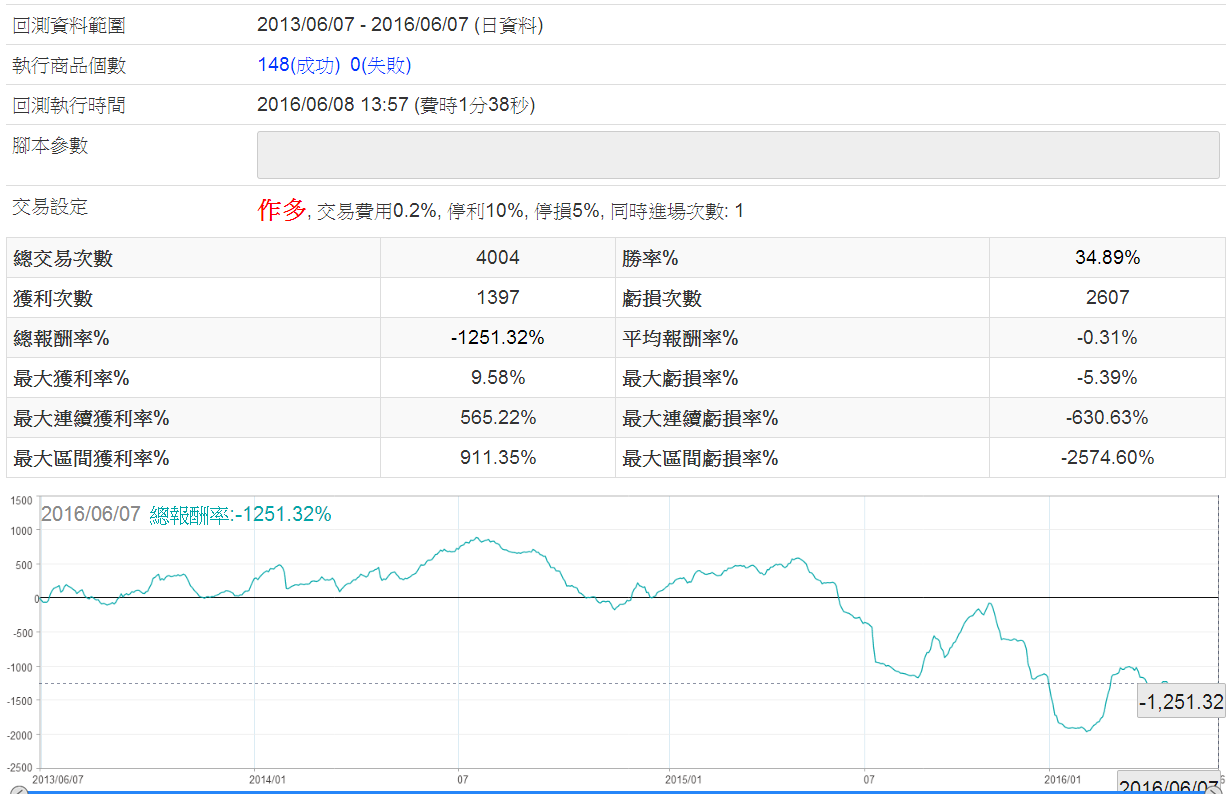This screenshot has height=794, width=1228.
Task: Click the 2013/06/07 start date on x-axis
Action: click(58, 777)
